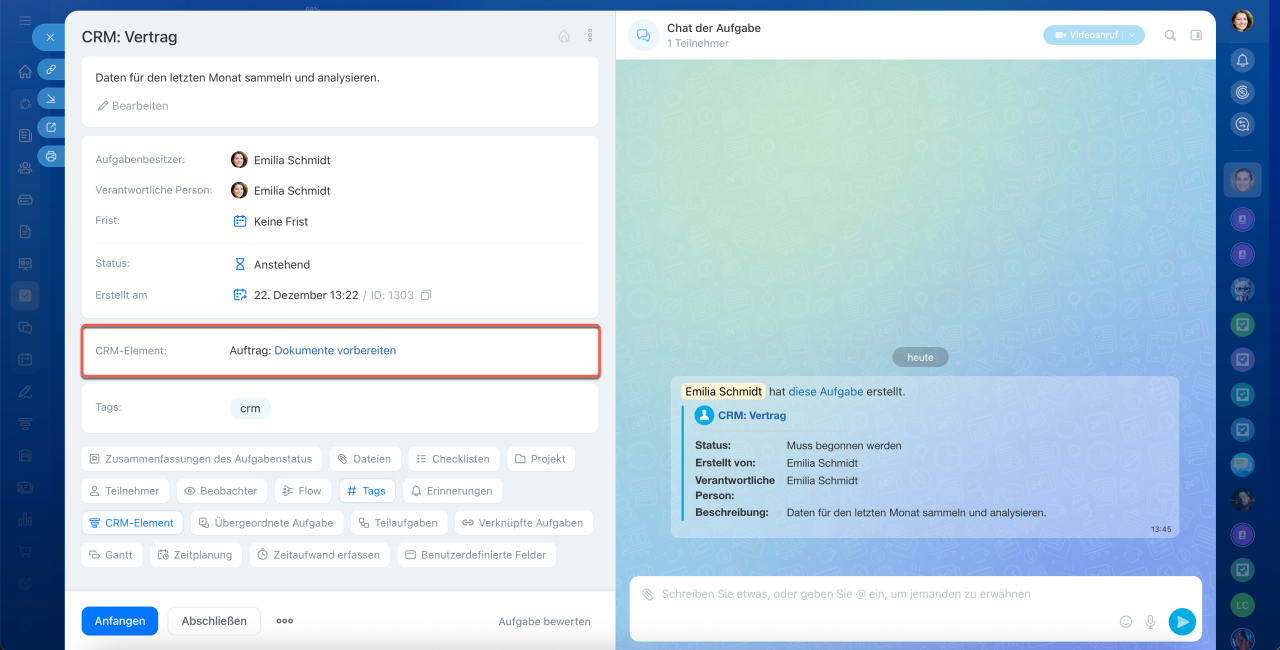This screenshot has height=650, width=1280.
Task: Close the task side panel
Action: (x=50, y=37)
